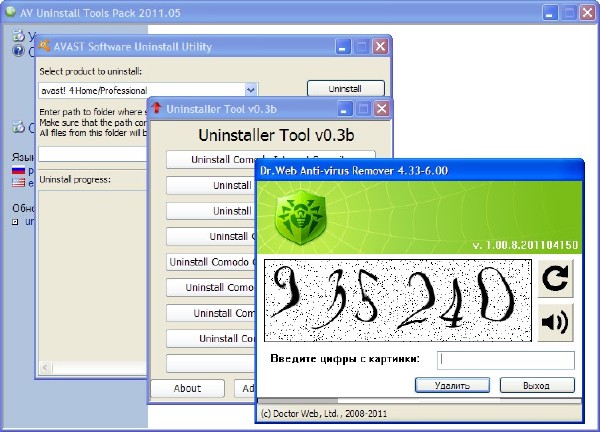Screen dimensions: 600x432
Task: Click the AVAST folder path text field
Action: (x=92, y=154)
